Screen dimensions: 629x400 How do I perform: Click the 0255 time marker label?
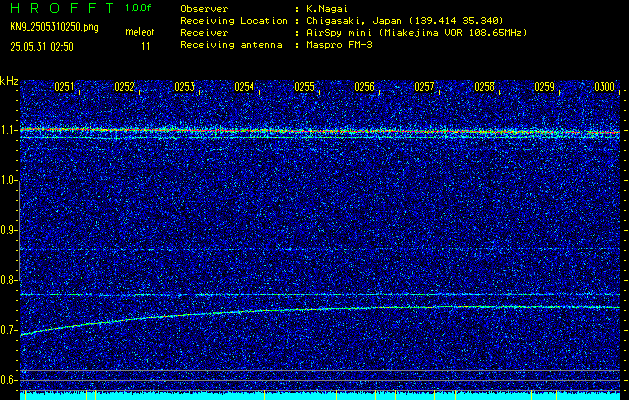[x=304, y=87]
